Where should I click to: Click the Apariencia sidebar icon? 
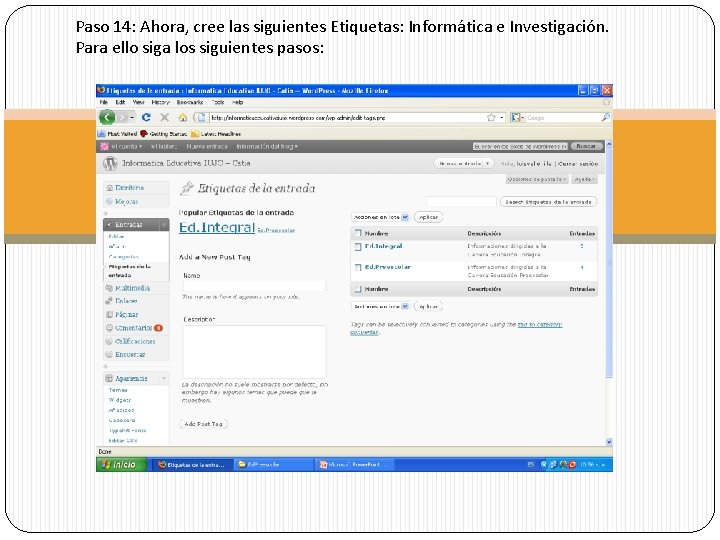point(109,378)
